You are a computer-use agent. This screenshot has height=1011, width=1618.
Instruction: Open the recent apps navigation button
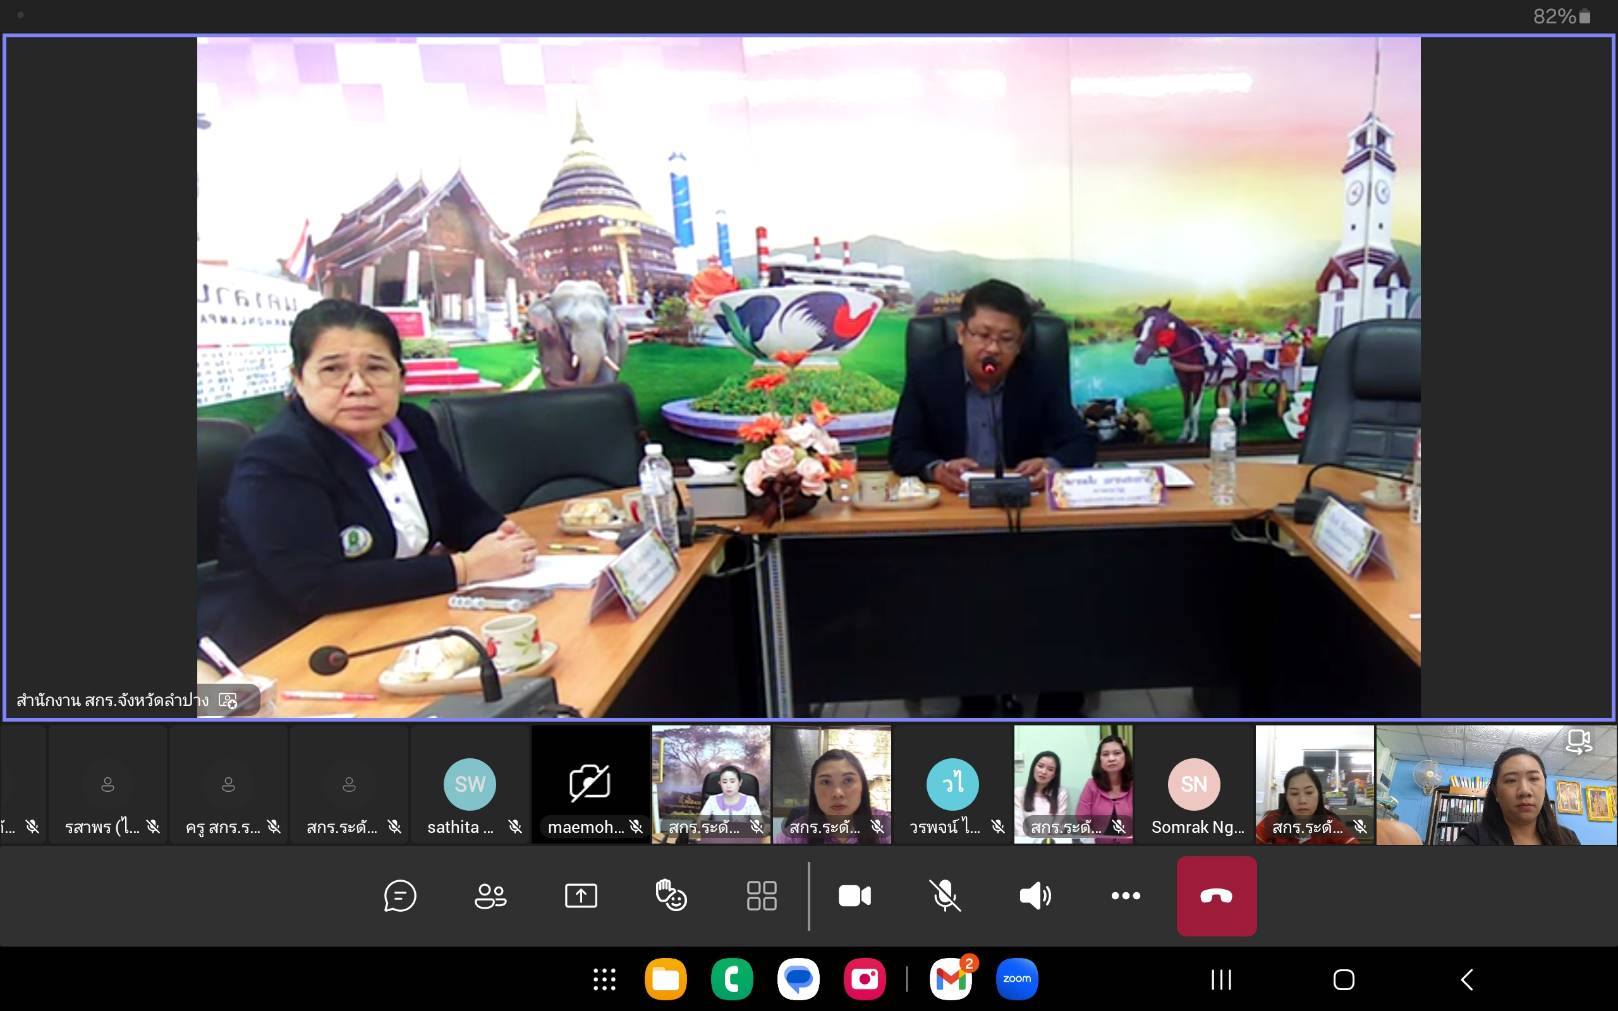coord(1221,980)
